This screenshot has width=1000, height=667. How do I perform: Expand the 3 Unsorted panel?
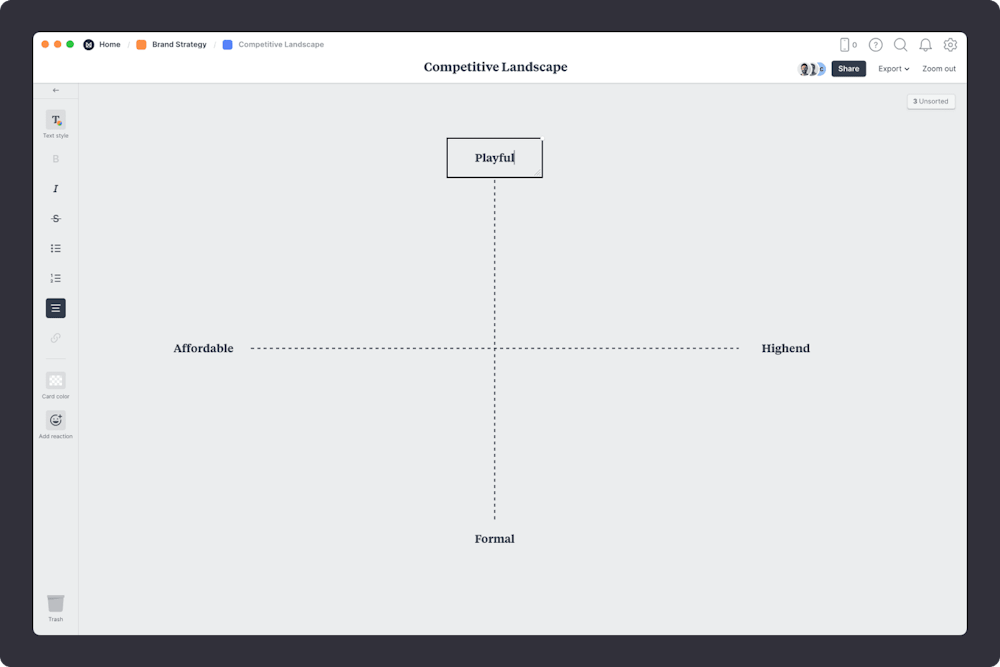coord(931,101)
